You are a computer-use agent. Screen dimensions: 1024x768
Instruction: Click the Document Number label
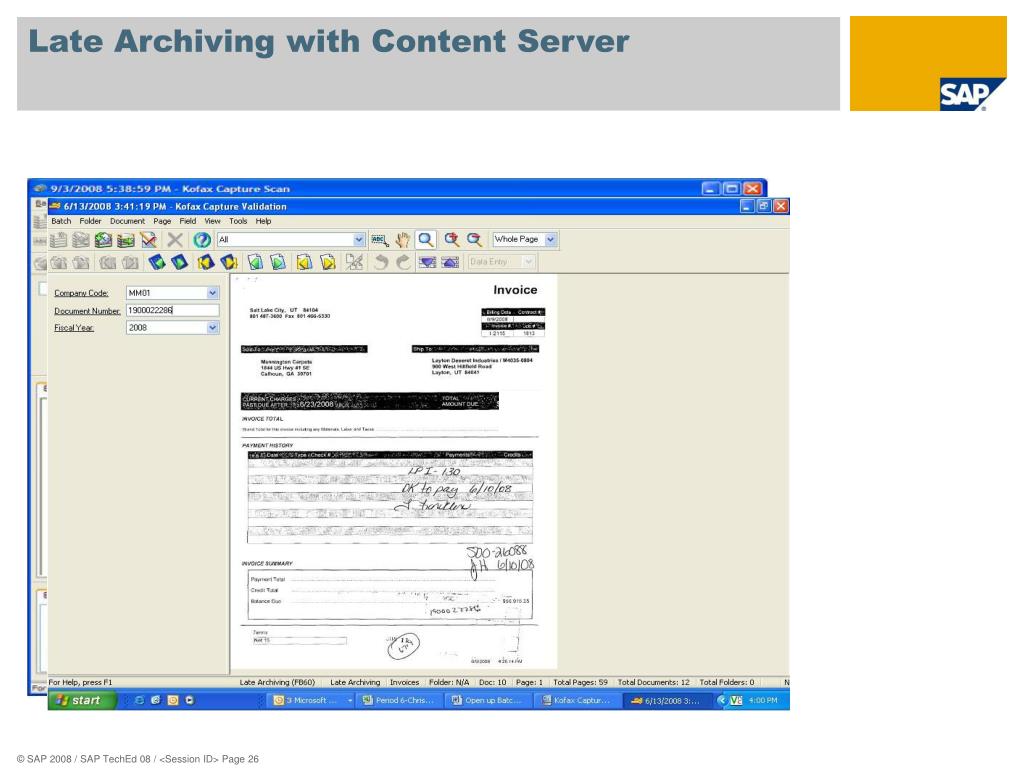87,311
